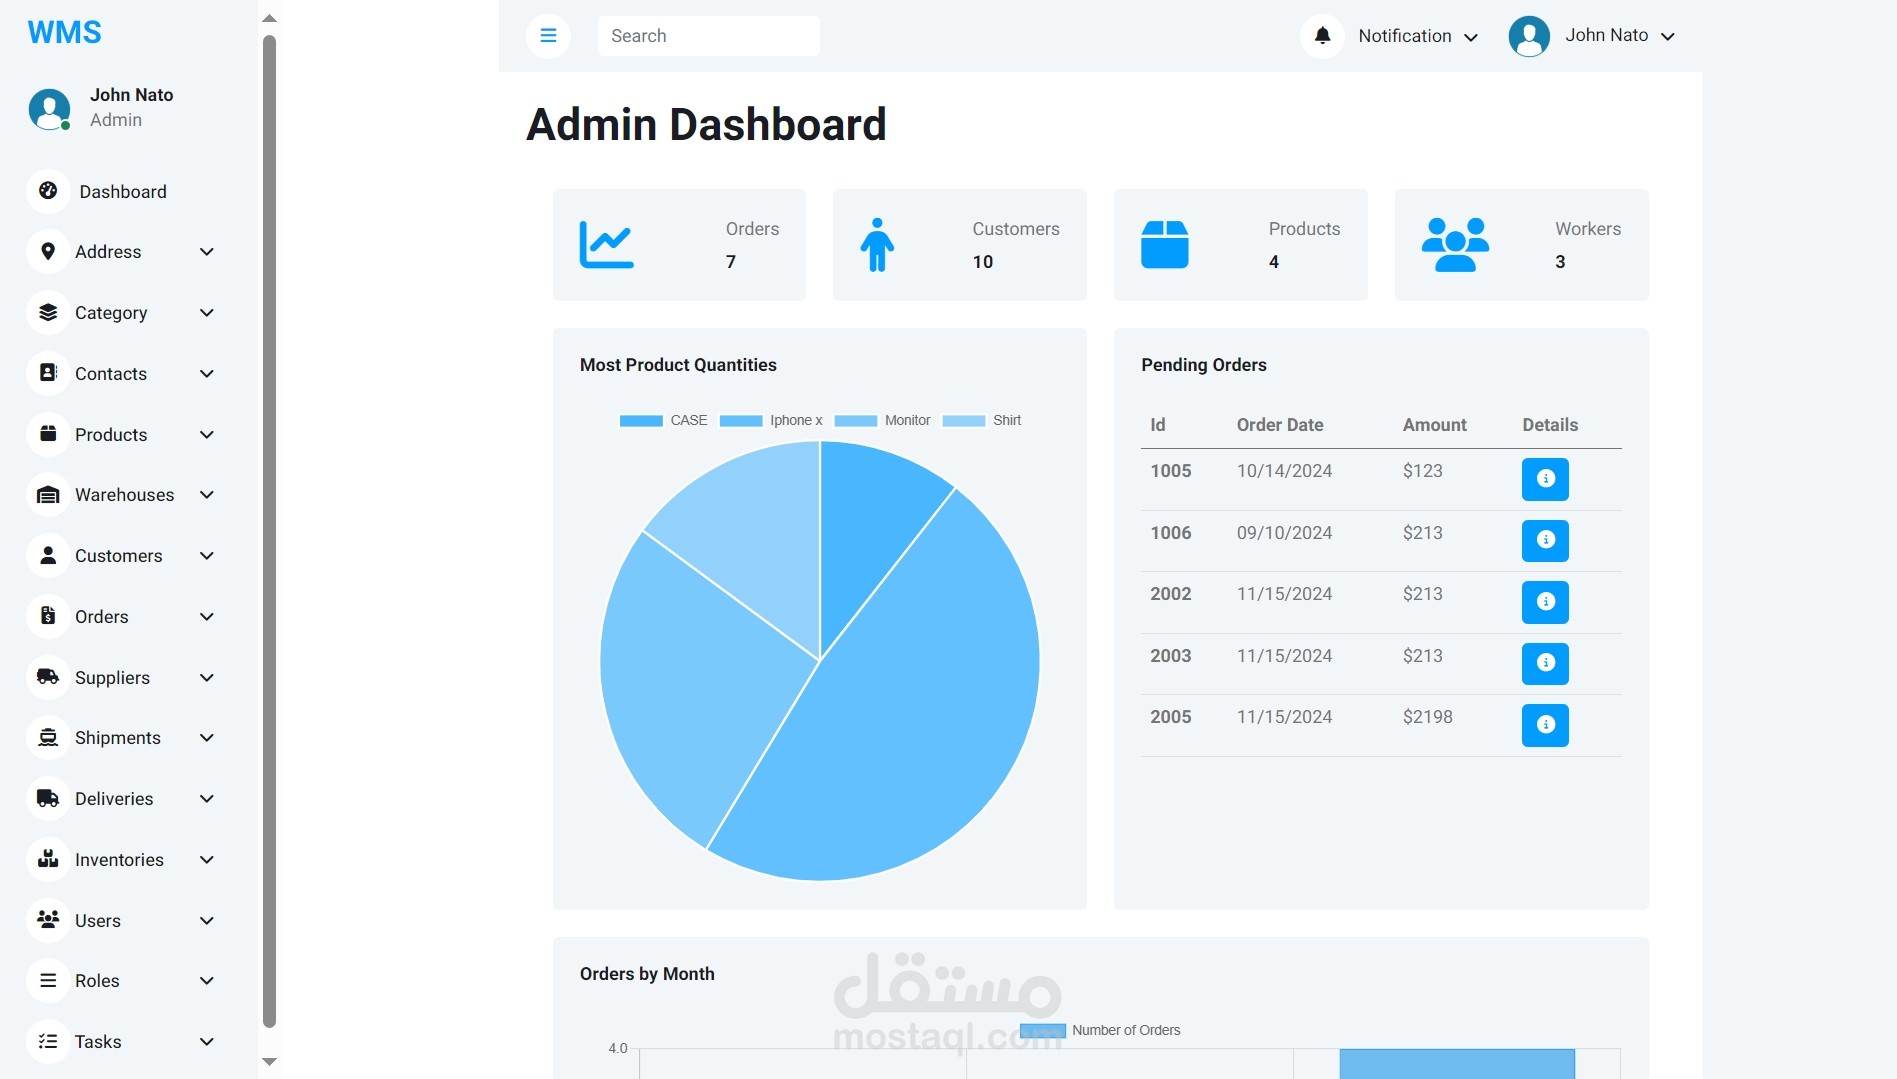Open the John Nato user dropdown
This screenshot has width=1897, height=1079.
1593,36
